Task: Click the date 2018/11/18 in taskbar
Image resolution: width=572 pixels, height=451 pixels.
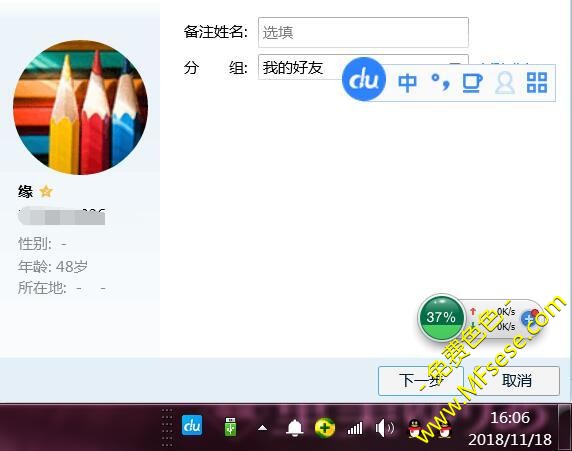Action: tap(510, 440)
